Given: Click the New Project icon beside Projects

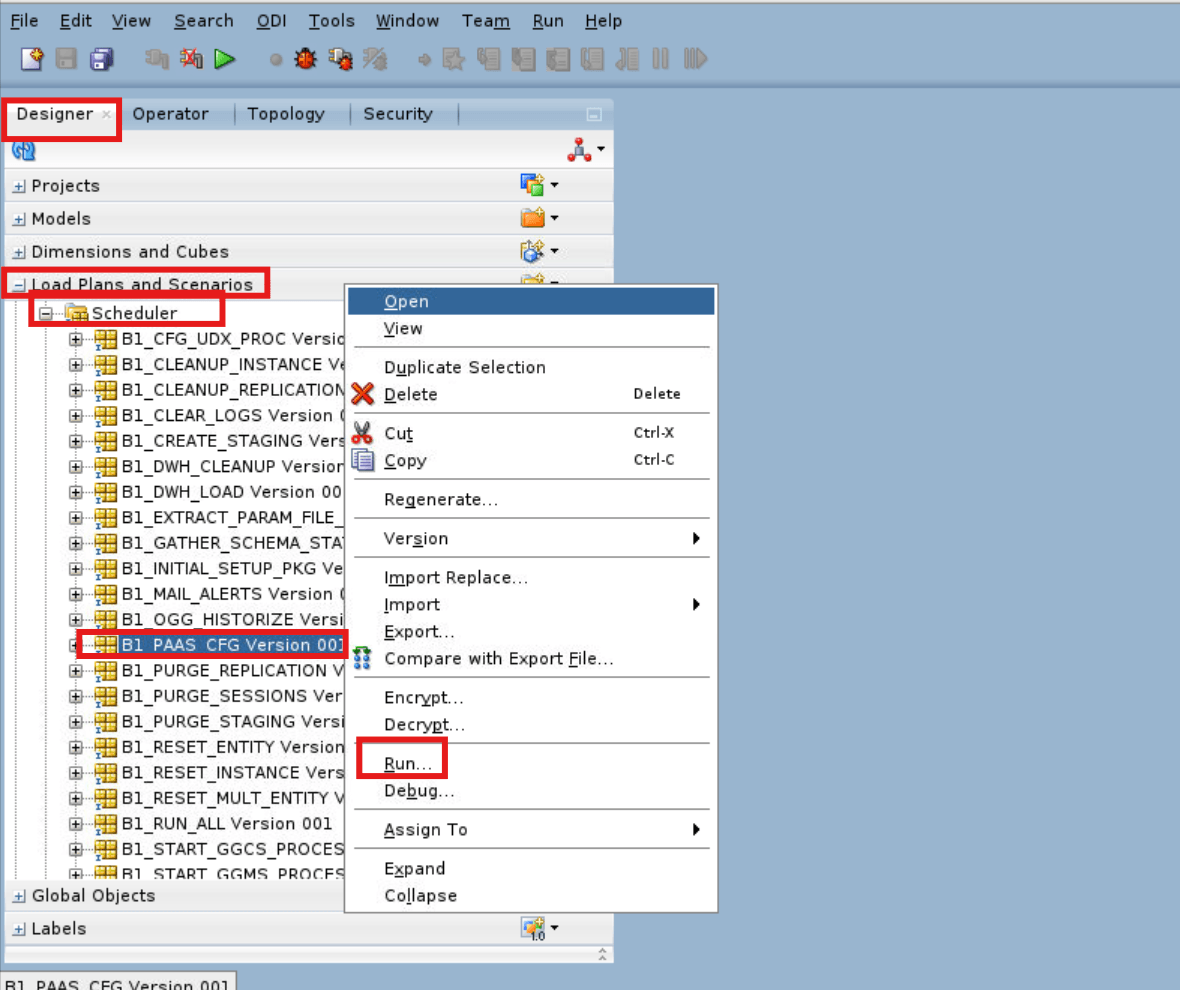Looking at the screenshot, I should pyautogui.click(x=533, y=184).
